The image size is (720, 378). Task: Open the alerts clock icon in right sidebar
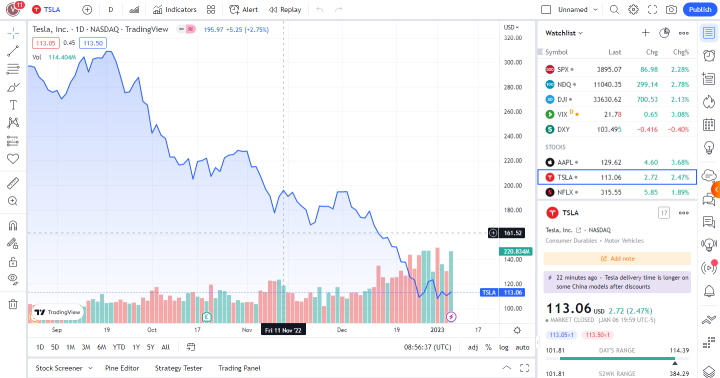(x=709, y=55)
